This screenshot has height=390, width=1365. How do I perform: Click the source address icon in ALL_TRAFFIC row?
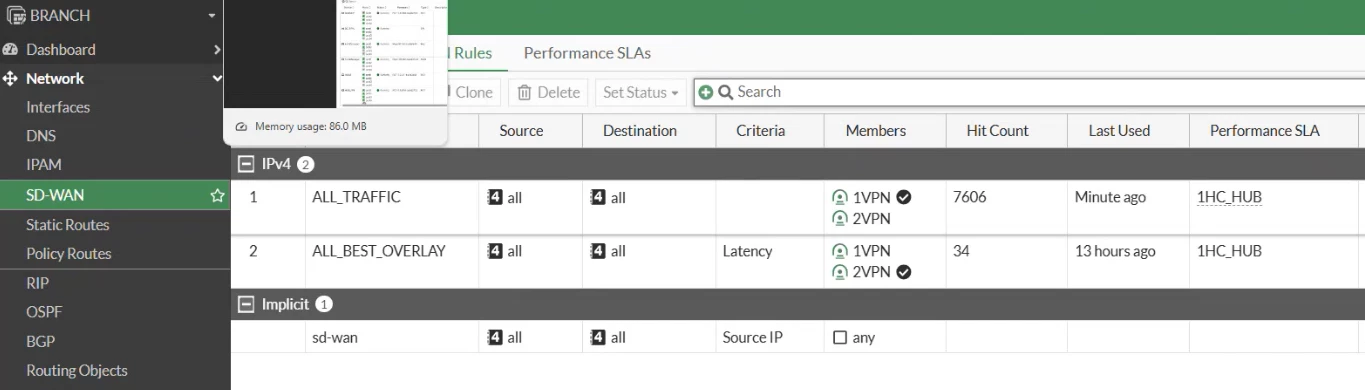pos(494,198)
